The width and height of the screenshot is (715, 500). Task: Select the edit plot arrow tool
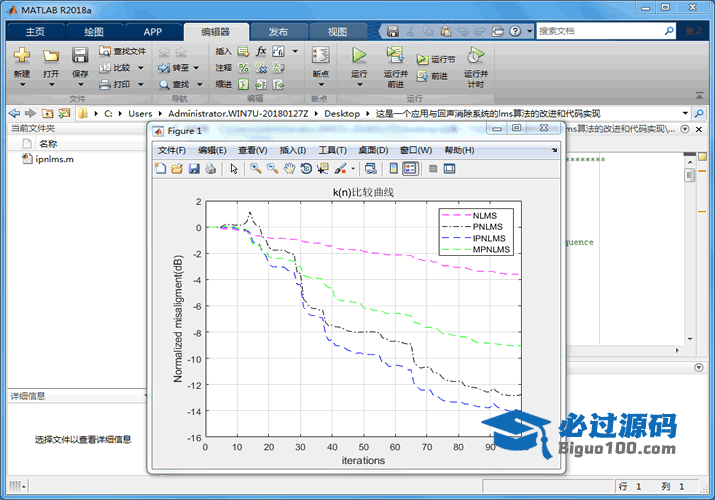[234, 169]
